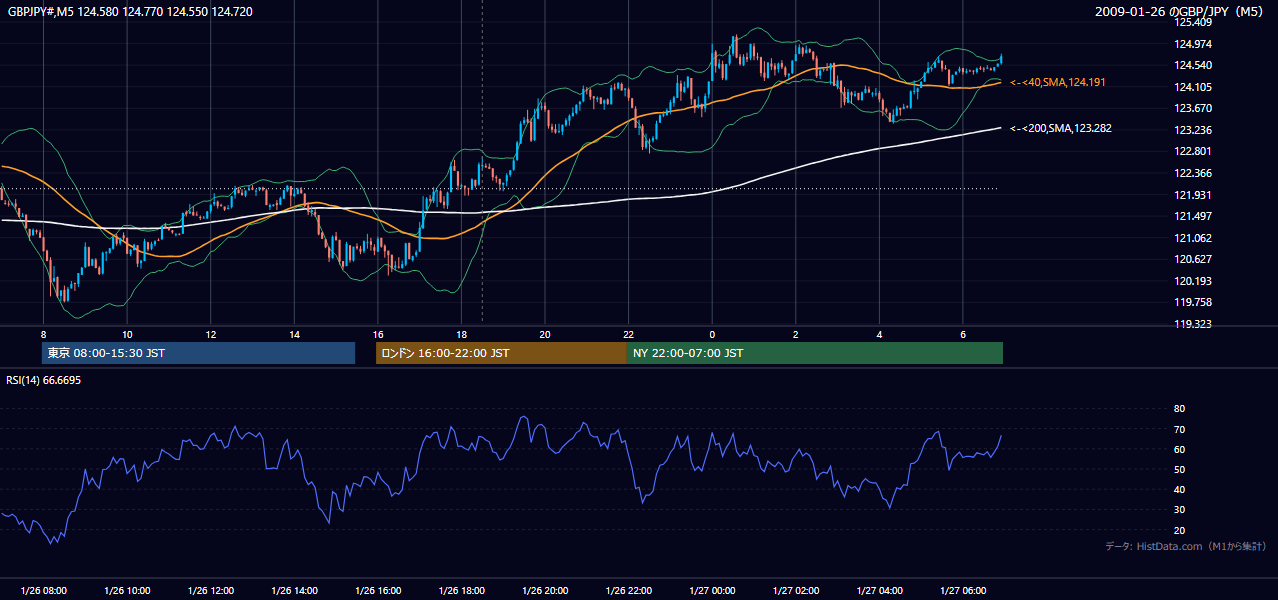Click price axis value 119.323

[x=1192, y=324]
